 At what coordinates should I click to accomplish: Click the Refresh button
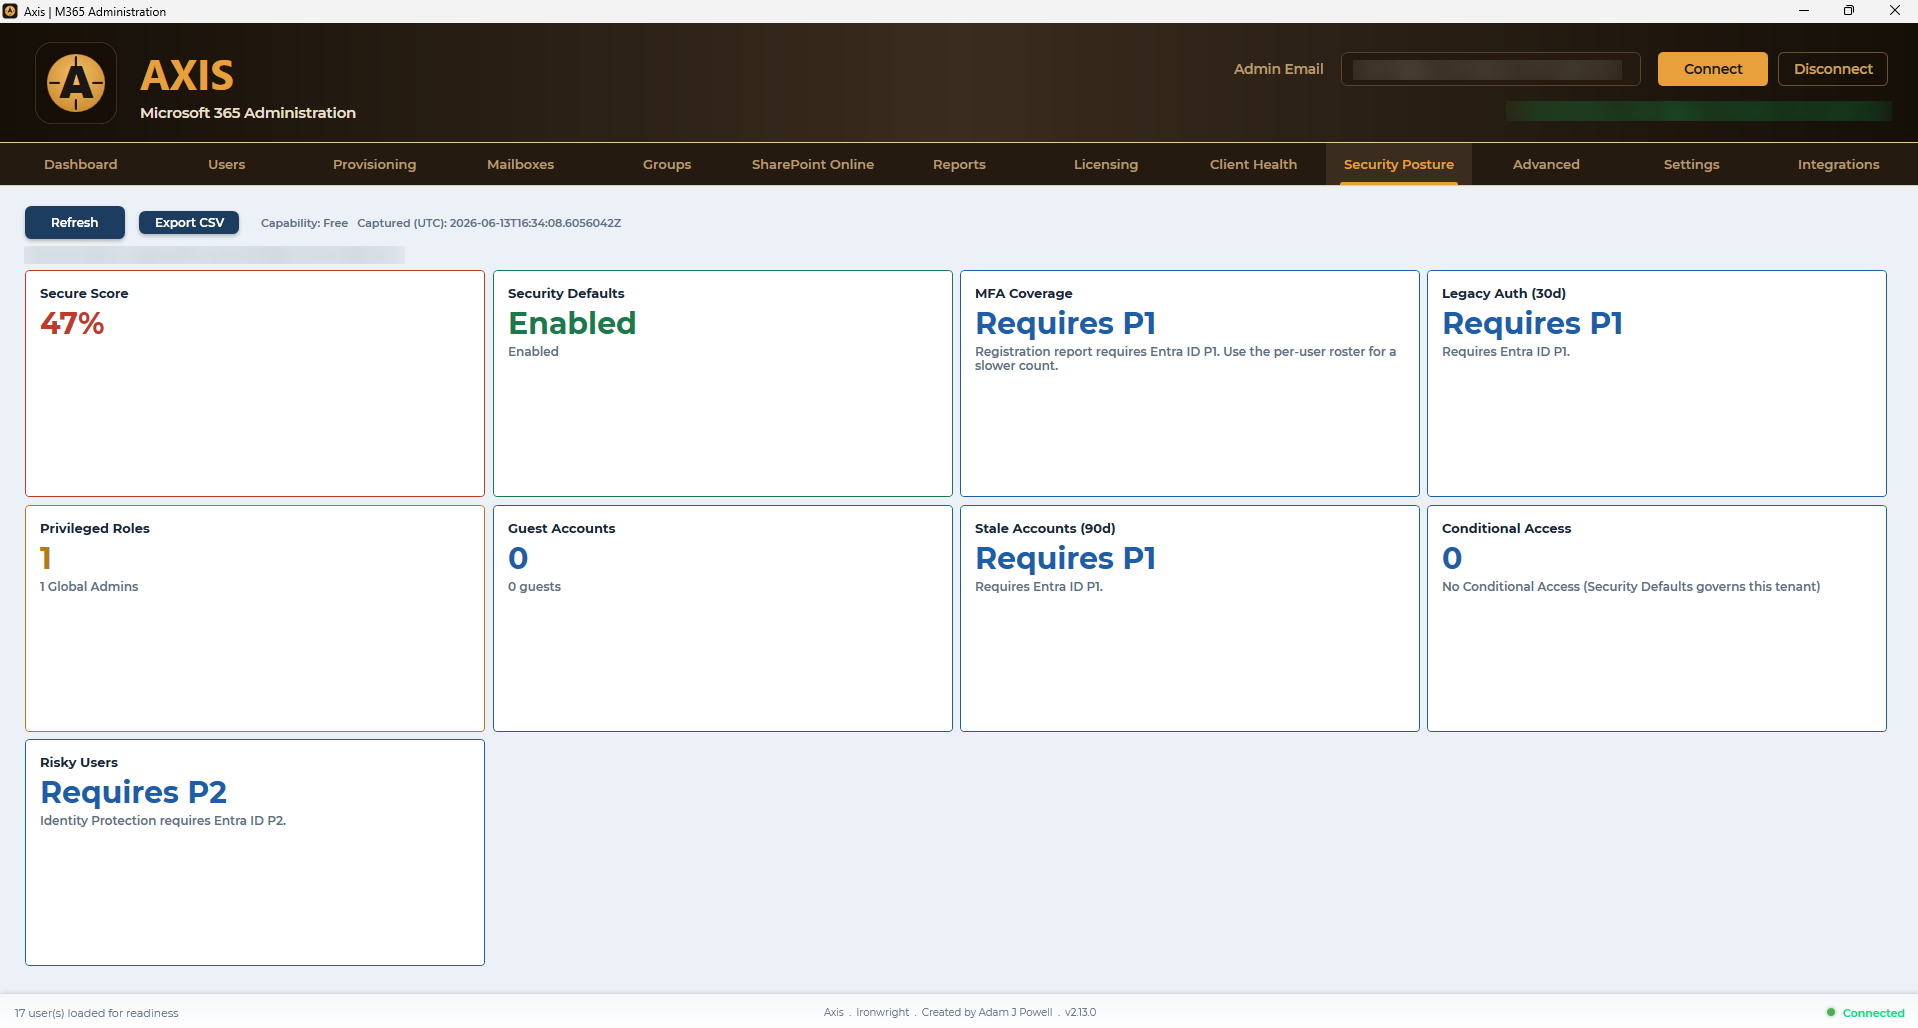click(75, 222)
